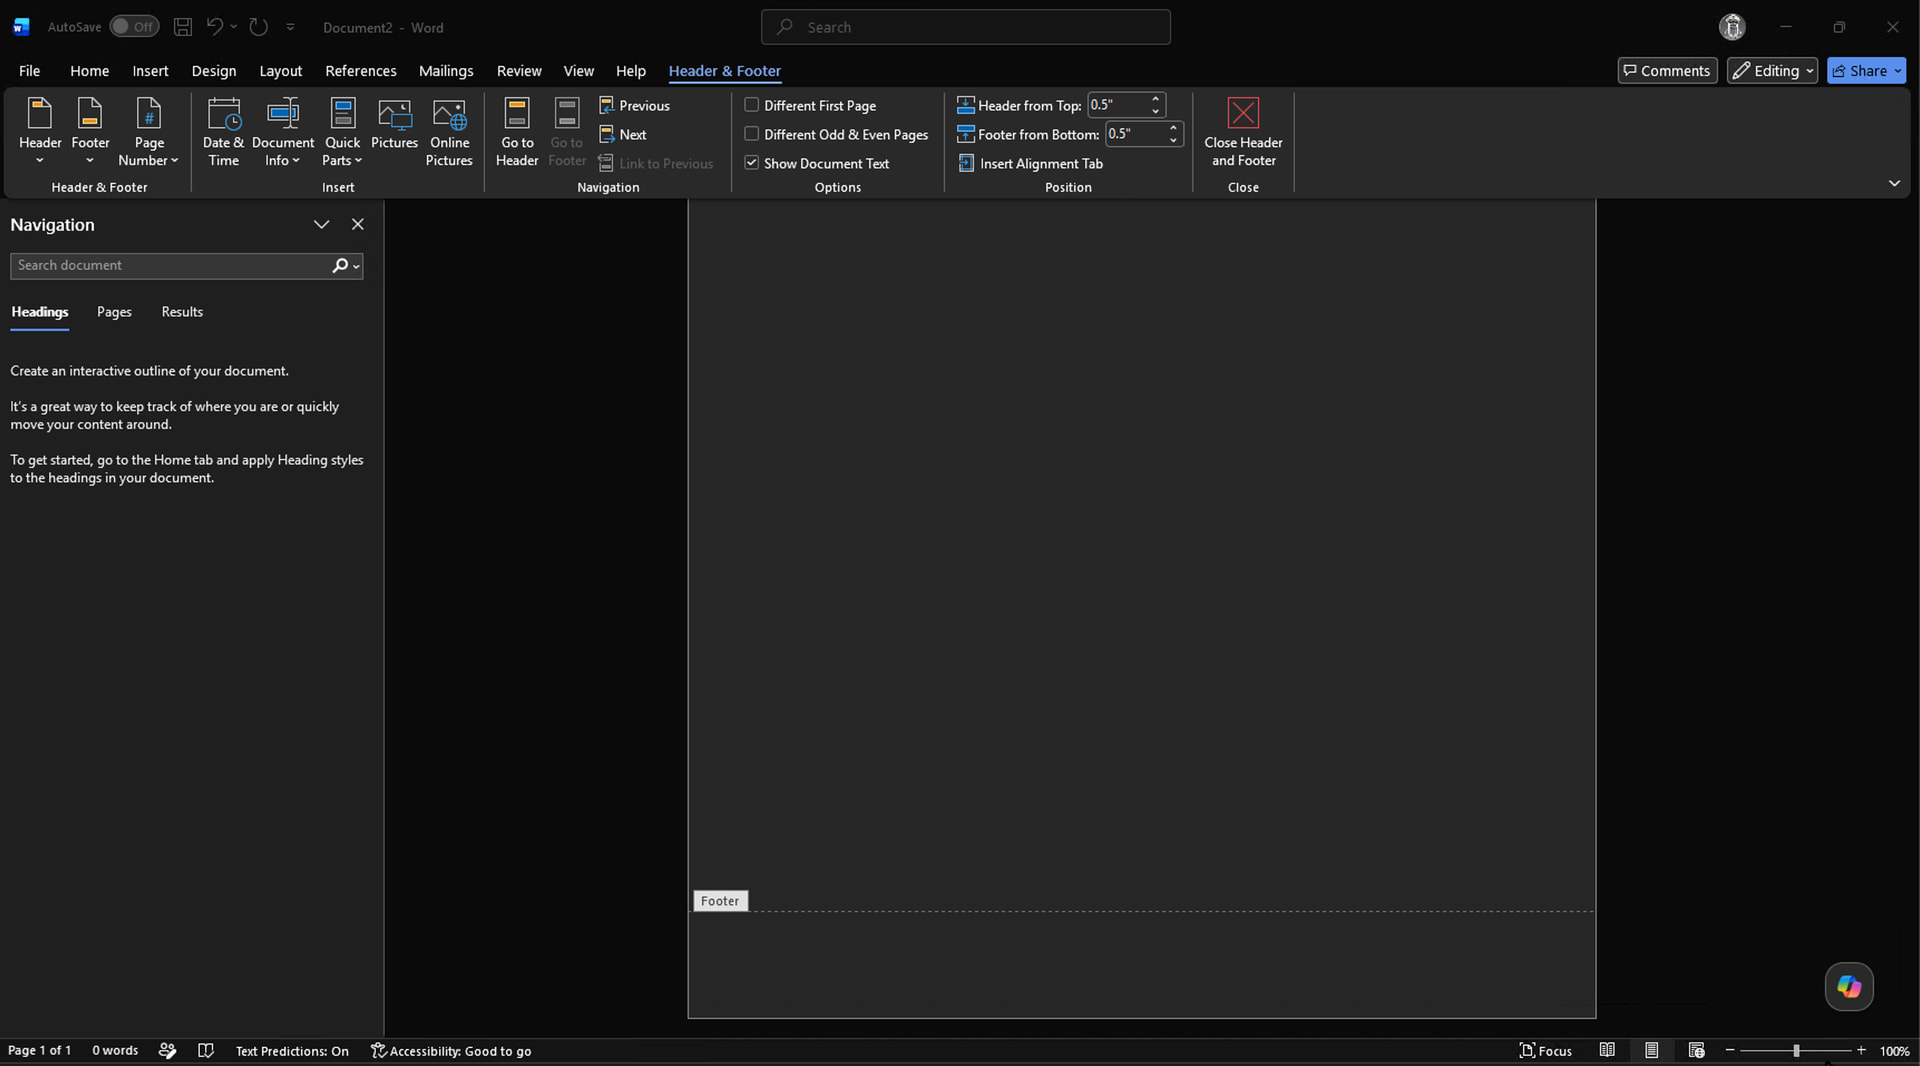The image size is (1920, 1066).
Task: Open the Page Number menu
Action: (x=148, y=132)
